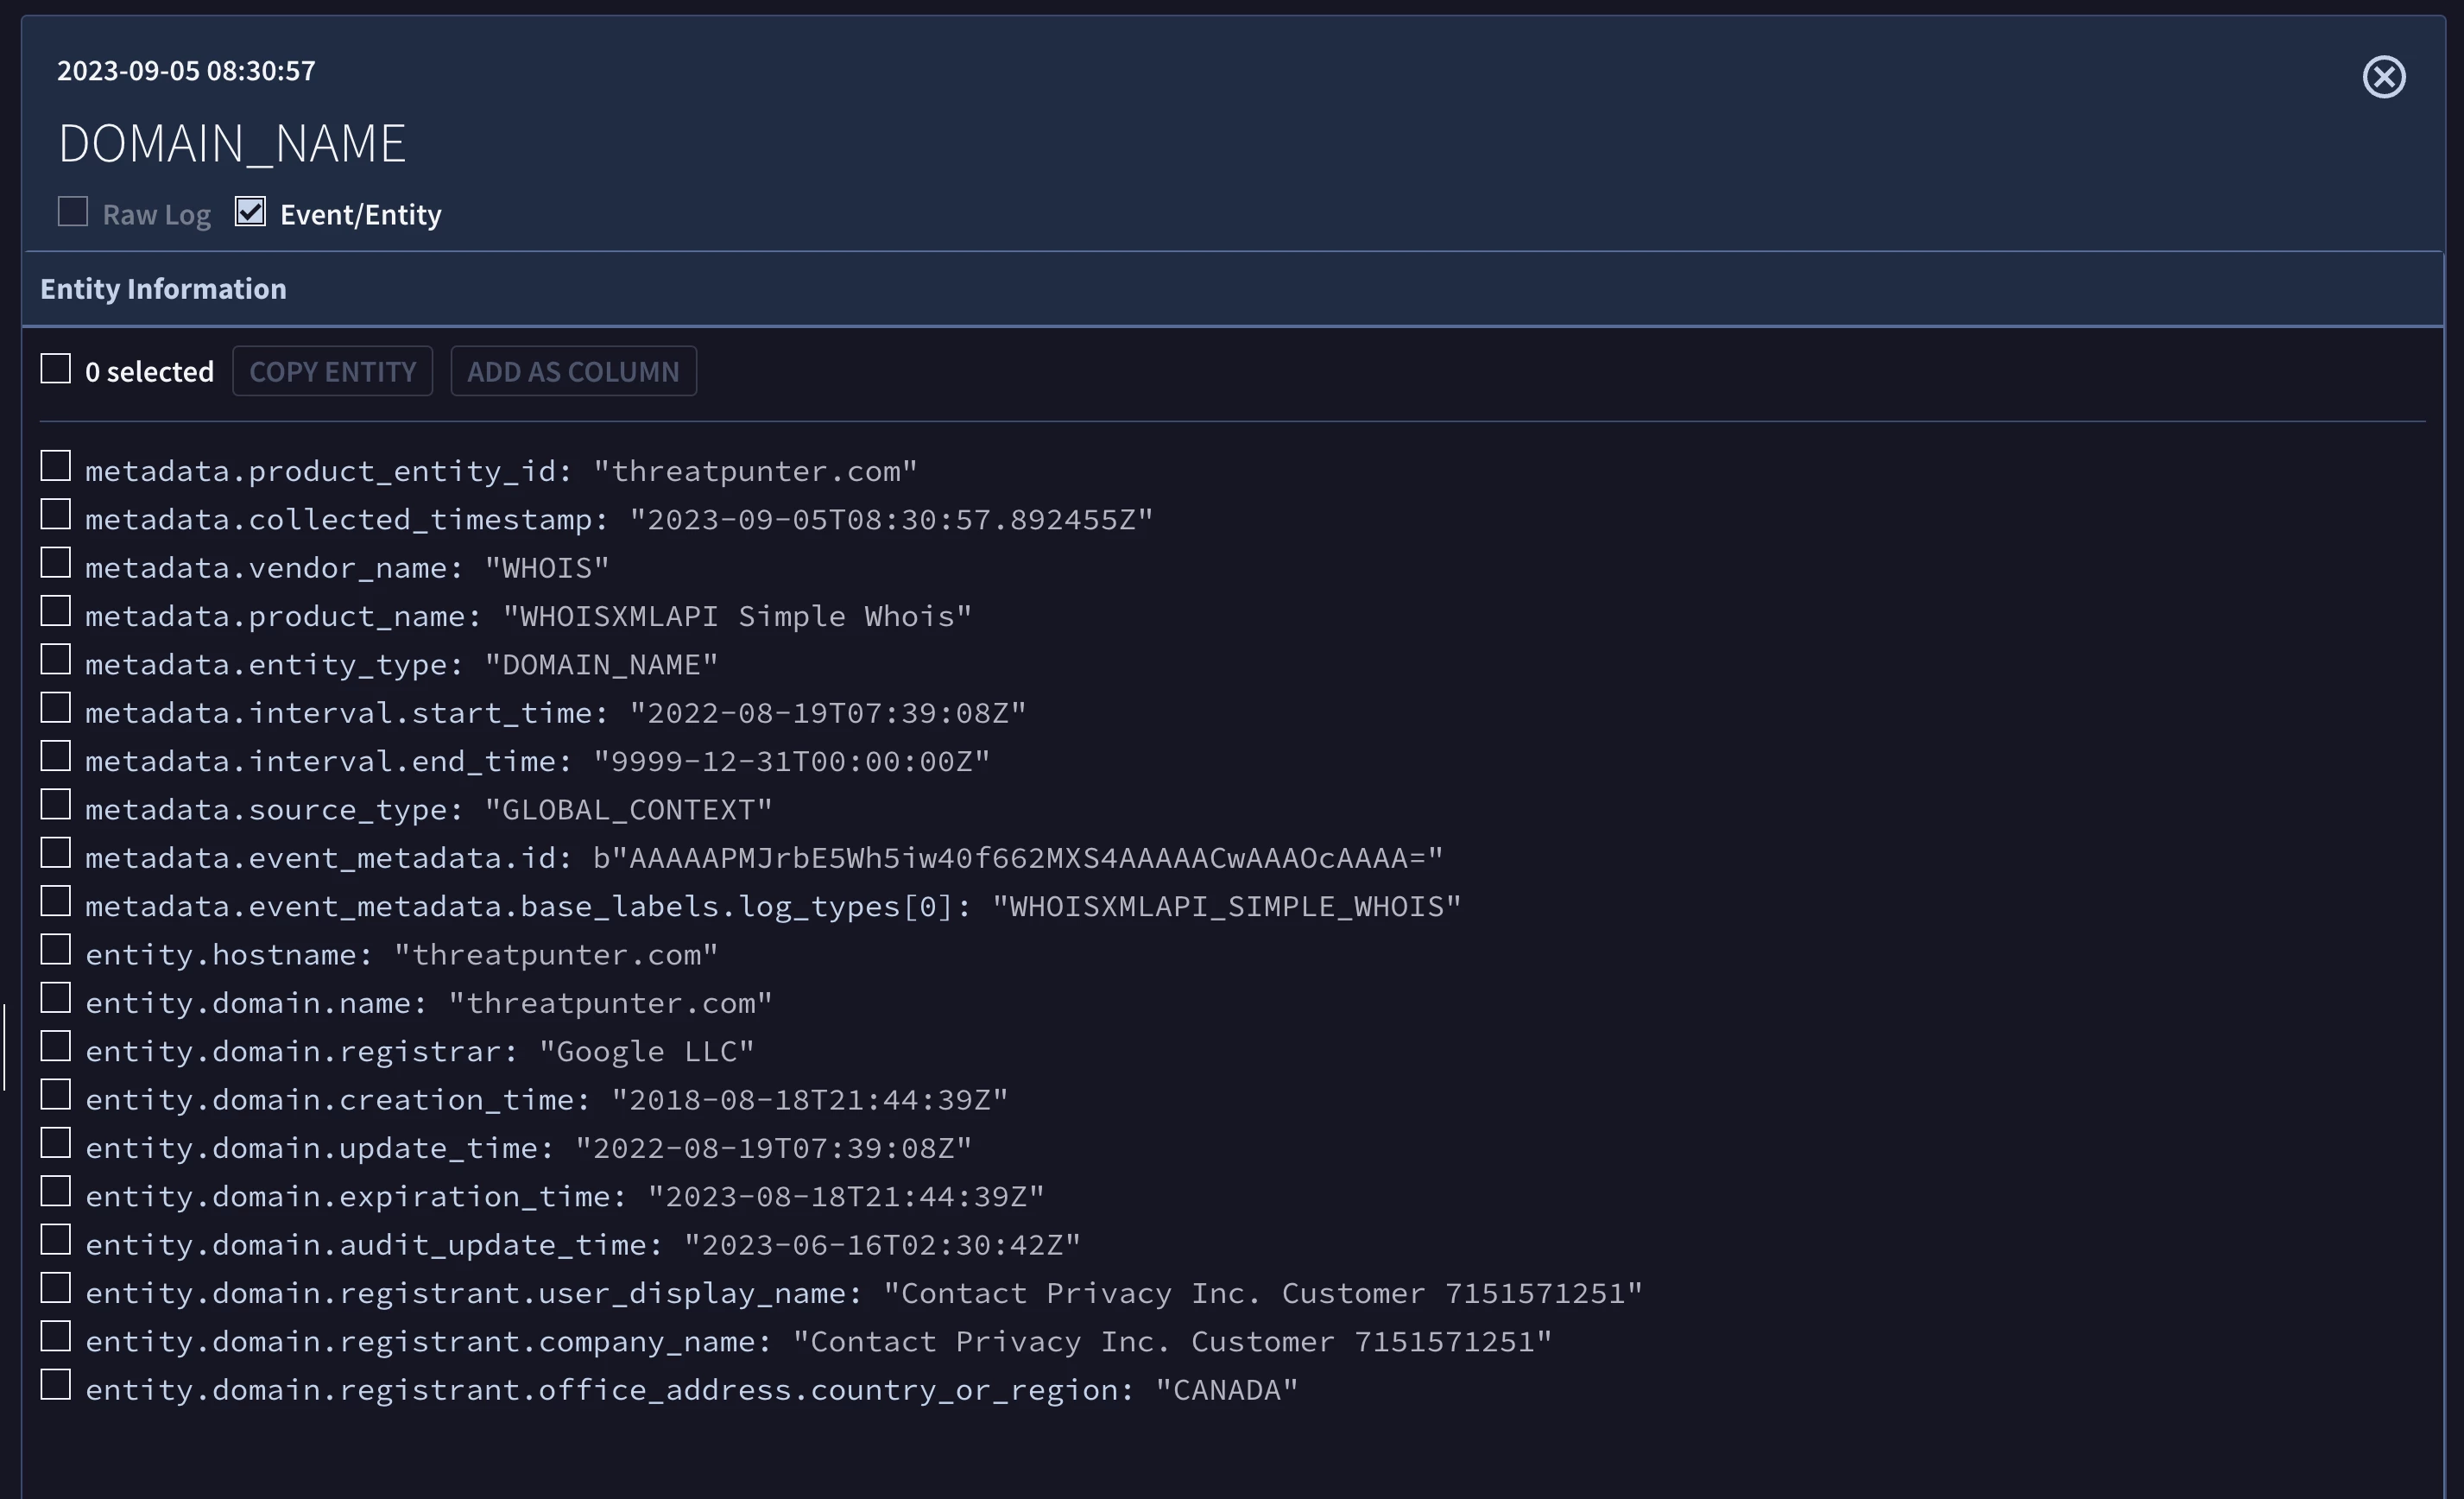Click "2023-08-18T21:44:39Z" expiration time value
2464x1499 pixels.
(x=846, y=1197)
